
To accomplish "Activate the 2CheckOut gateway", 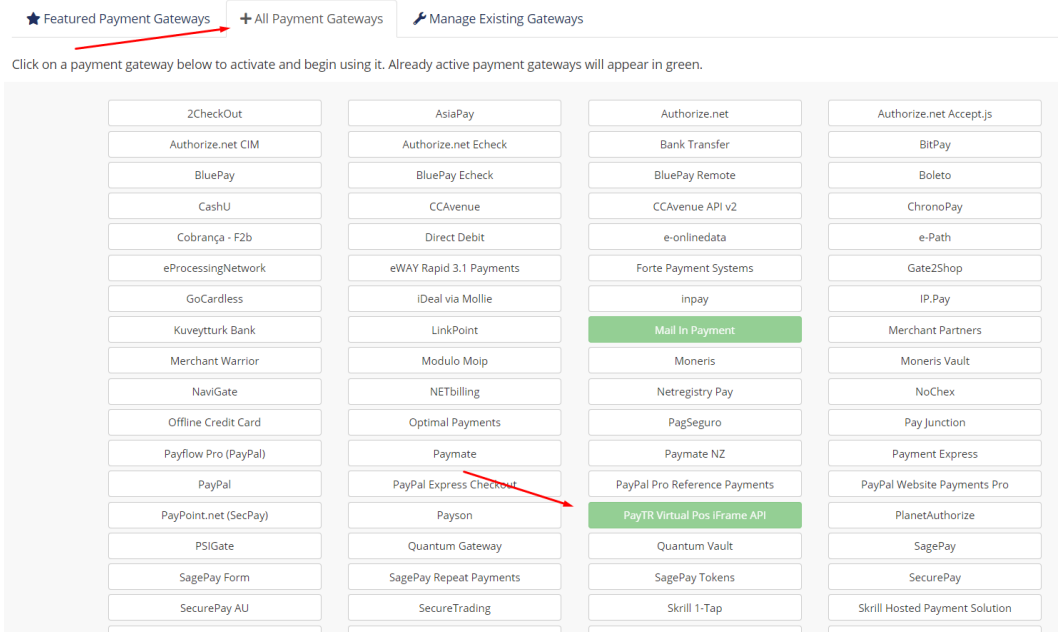I will (214, 114).
